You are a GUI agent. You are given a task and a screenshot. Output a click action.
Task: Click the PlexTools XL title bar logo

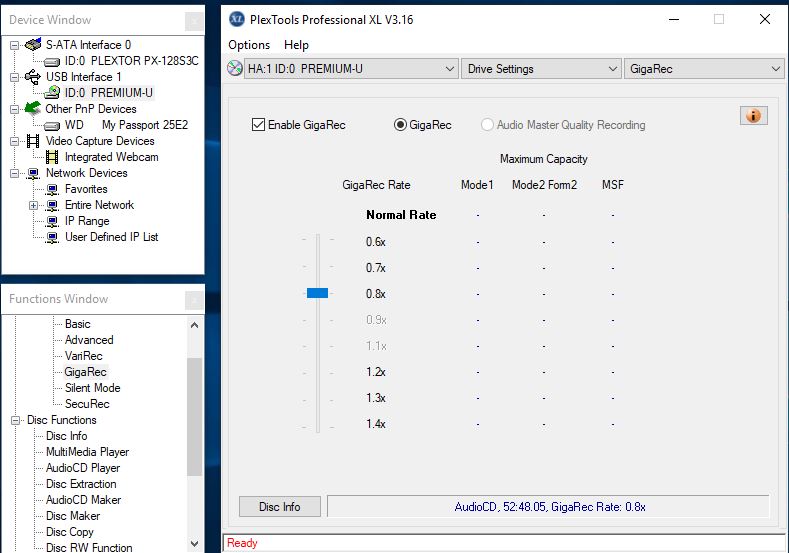click(x=237, y=20)
